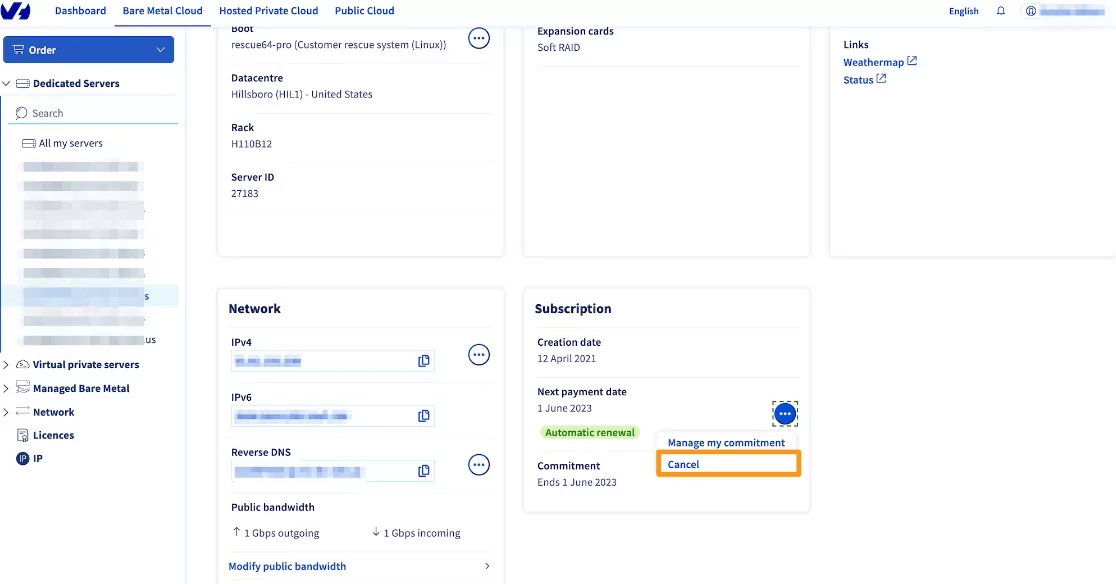
Task: Copy the Reverse DNS value
Action: (423, 470)
